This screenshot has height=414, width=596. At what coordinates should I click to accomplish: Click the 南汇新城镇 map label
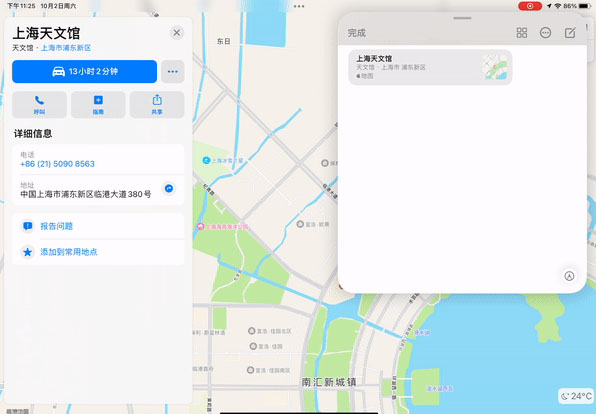coord(329,382)
